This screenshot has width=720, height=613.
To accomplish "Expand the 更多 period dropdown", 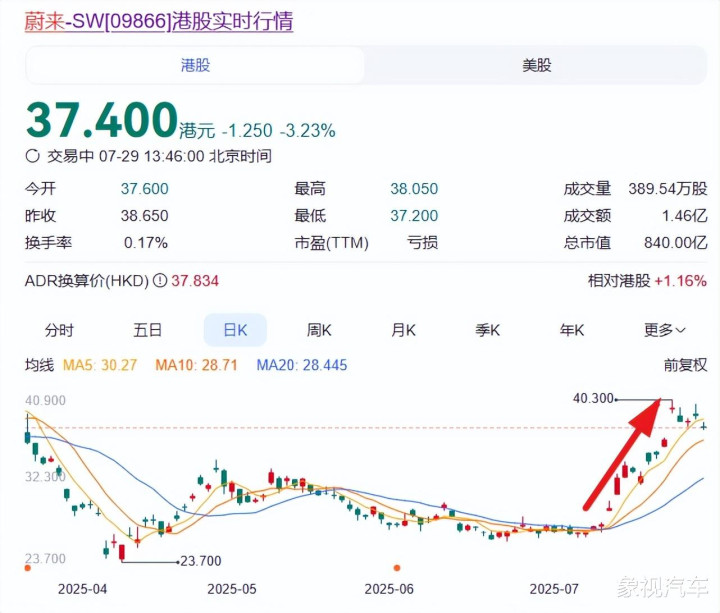I will (x=664, y=330).
